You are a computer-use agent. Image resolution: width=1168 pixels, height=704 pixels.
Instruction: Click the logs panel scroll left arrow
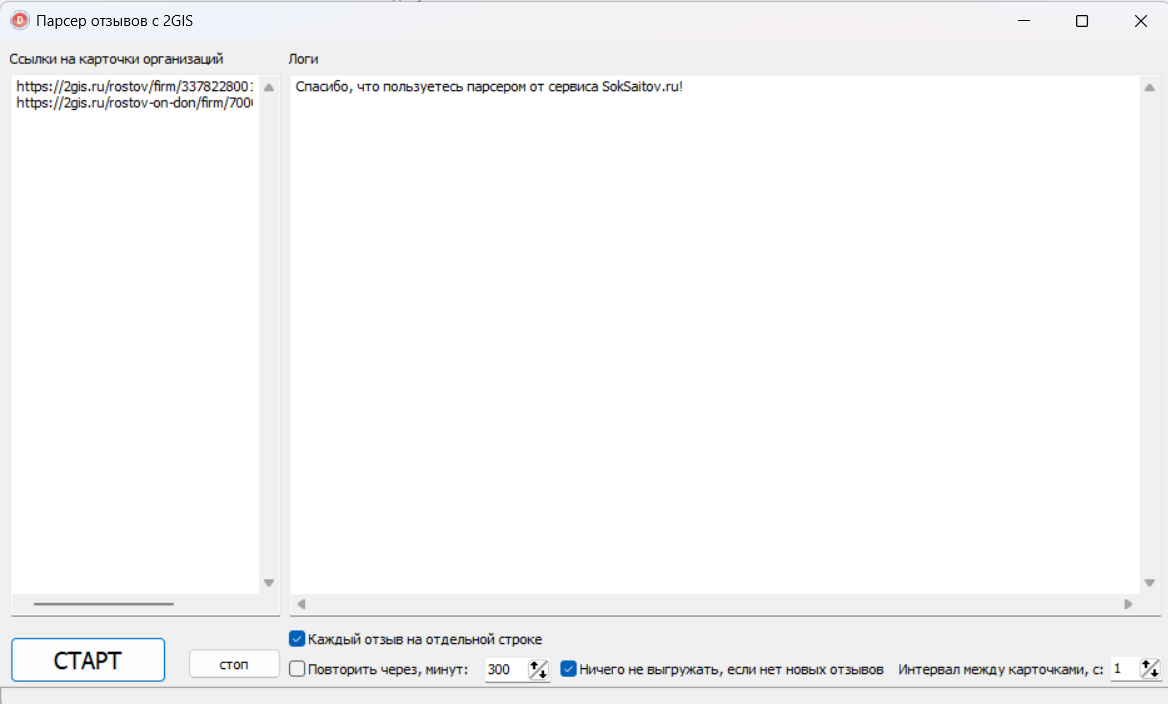[x=301, y=604]
